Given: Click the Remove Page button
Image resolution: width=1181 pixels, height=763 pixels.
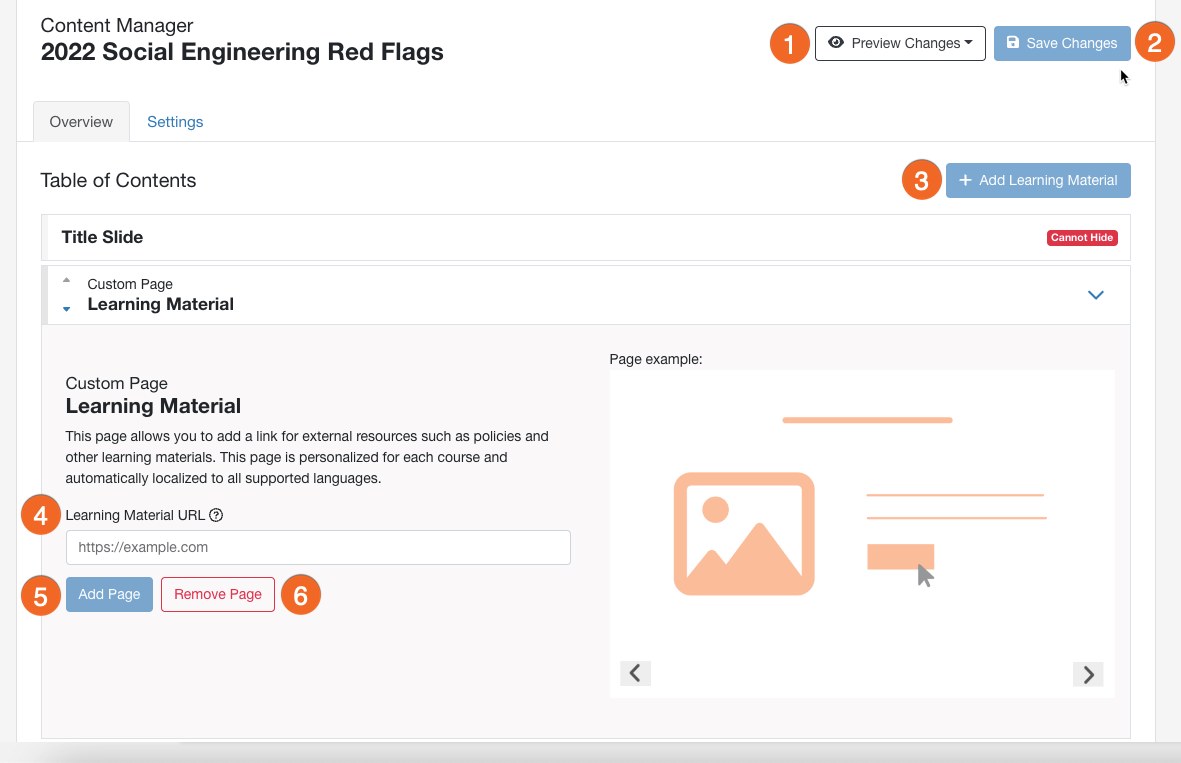Looking at the screenshot, I should coord(217,594).
